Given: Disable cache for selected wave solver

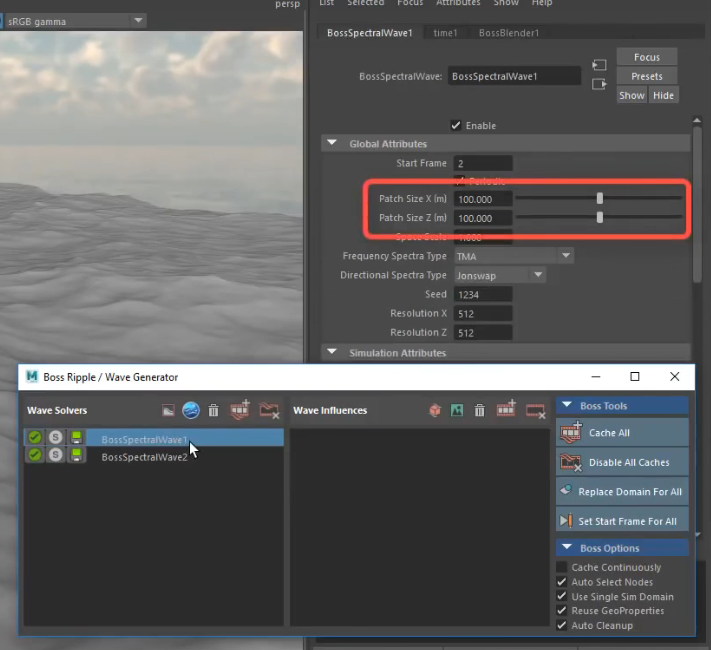Looking at the screenshot, I should point(269,411).
